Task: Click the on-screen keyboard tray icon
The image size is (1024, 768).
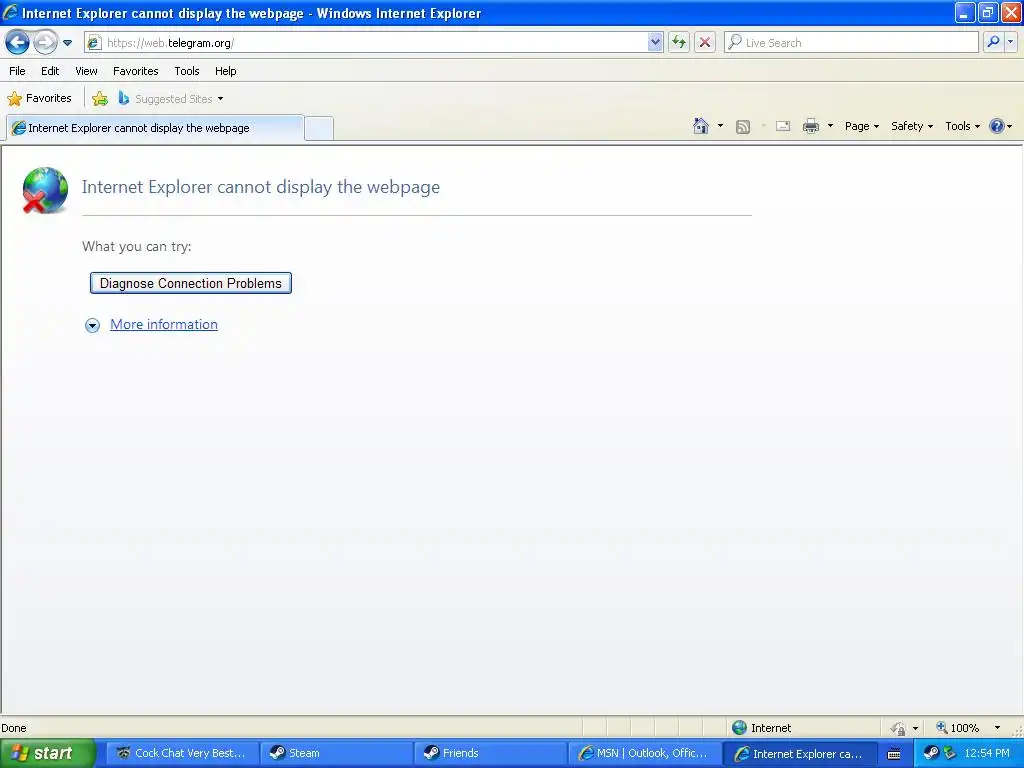Action: tap(894, 754)
